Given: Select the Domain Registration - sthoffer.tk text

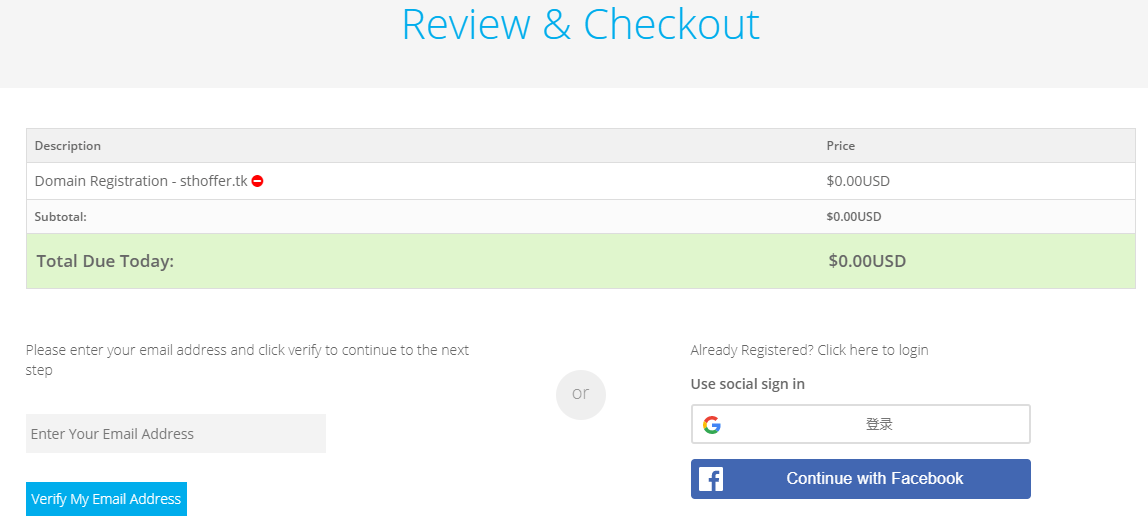Looking at the screenshot, I should click(x=141, y=181).
